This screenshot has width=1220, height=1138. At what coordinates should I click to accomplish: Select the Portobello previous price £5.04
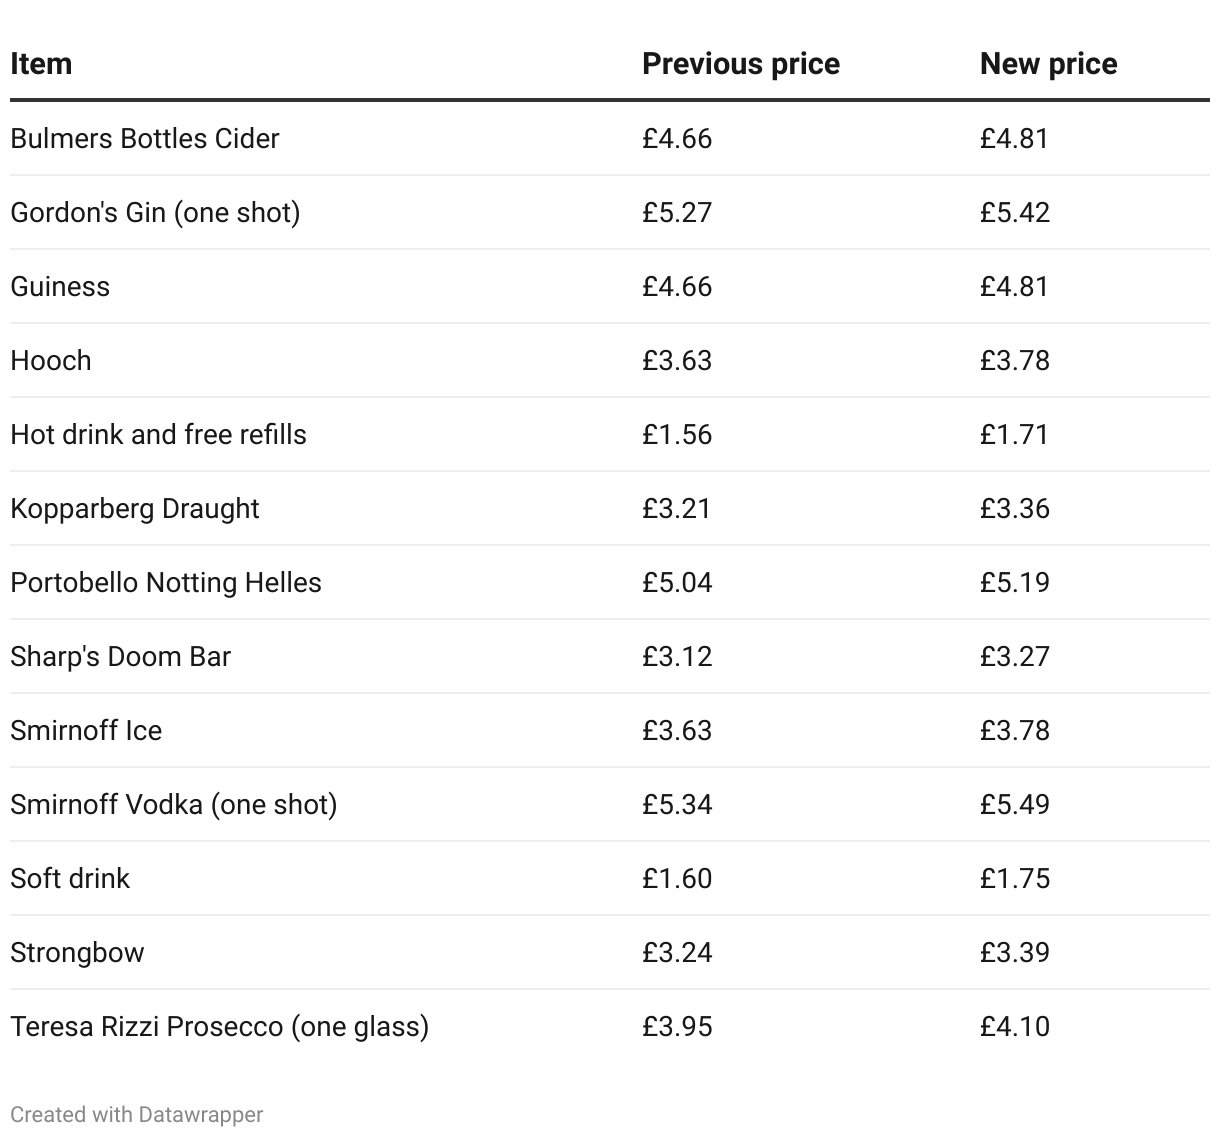[x=677, y=582]
